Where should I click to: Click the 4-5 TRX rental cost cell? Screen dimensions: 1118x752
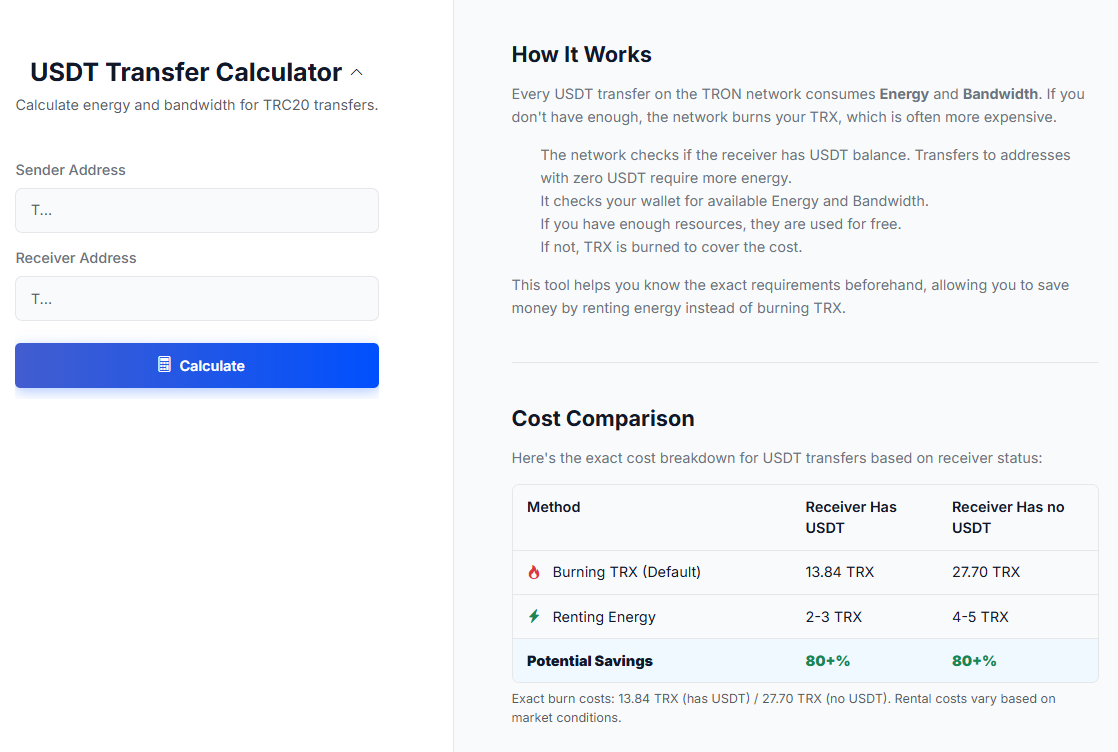pyautogui.click(x=980, y=617)
